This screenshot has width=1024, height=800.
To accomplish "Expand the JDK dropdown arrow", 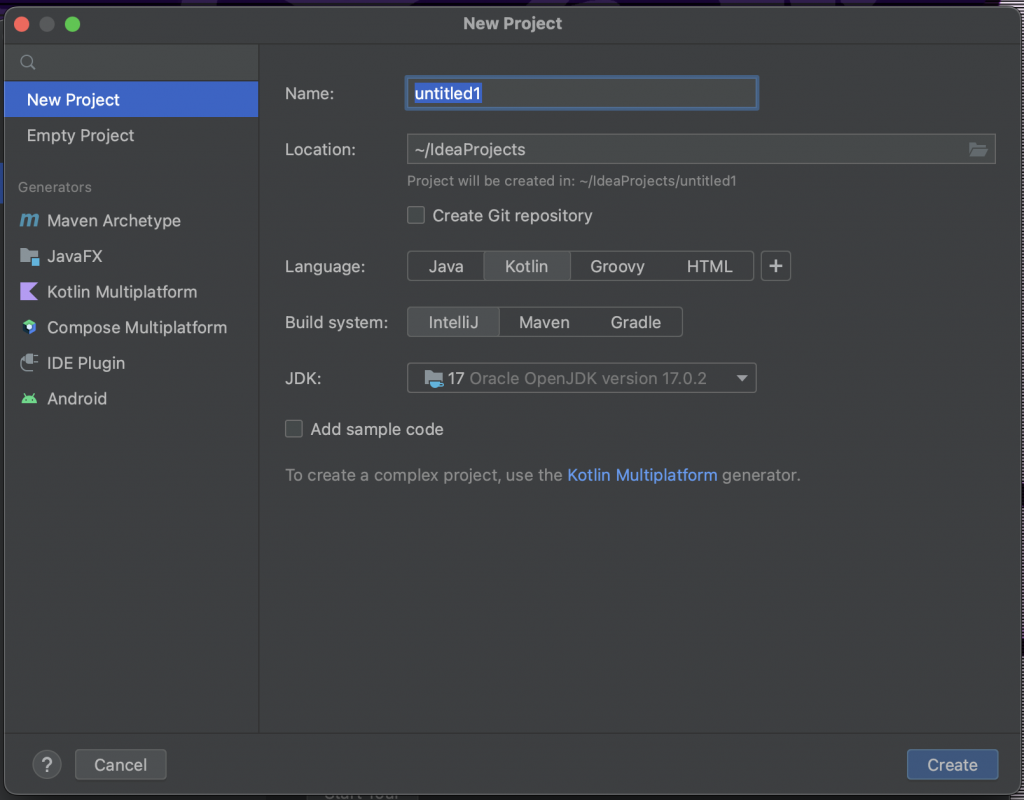I will (x=742, y=378).
